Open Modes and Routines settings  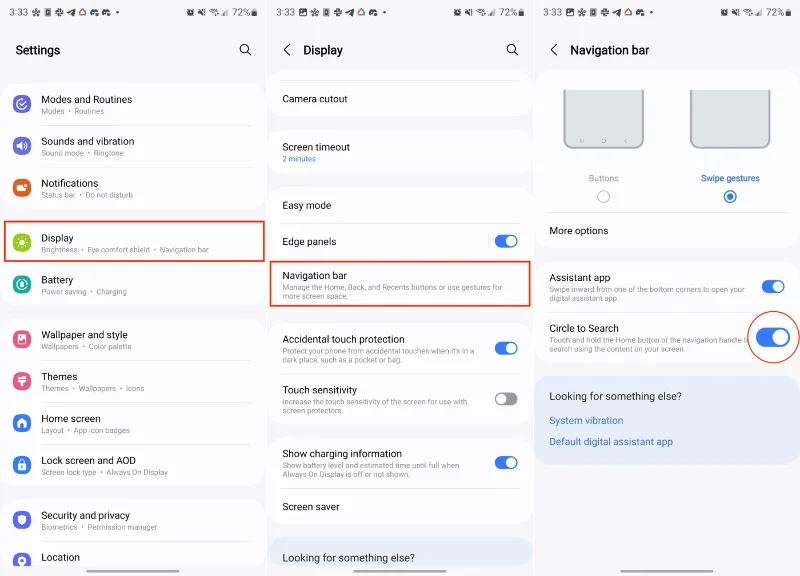133,104
